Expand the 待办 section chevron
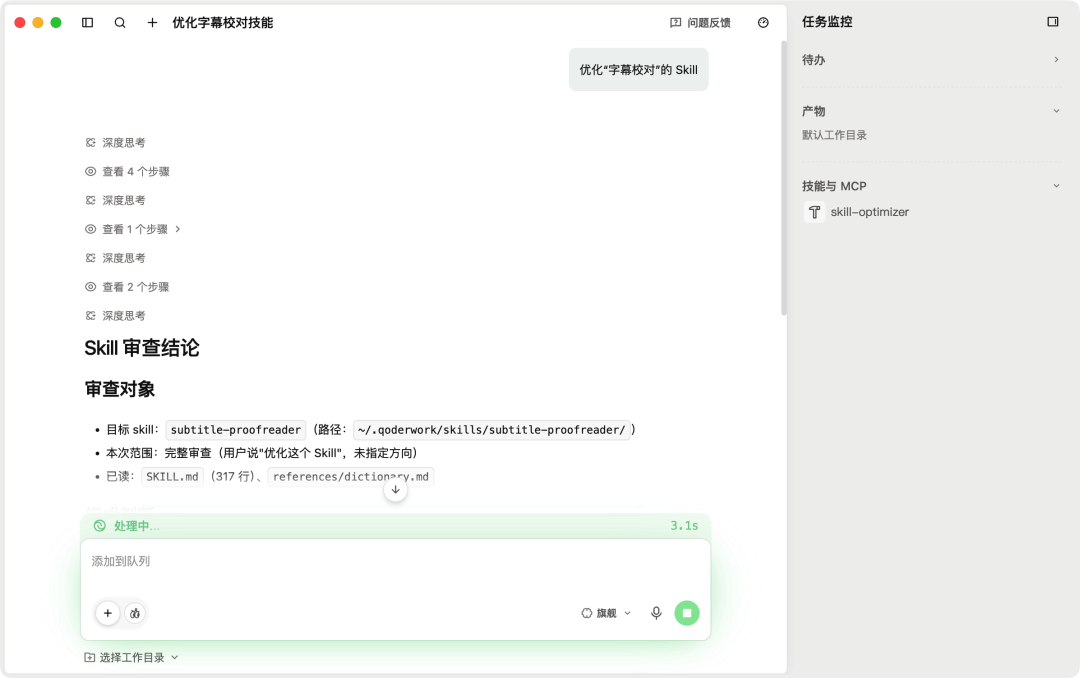Image resolution: width=1080 pixels, height=678 pixels. point(1056,60)
